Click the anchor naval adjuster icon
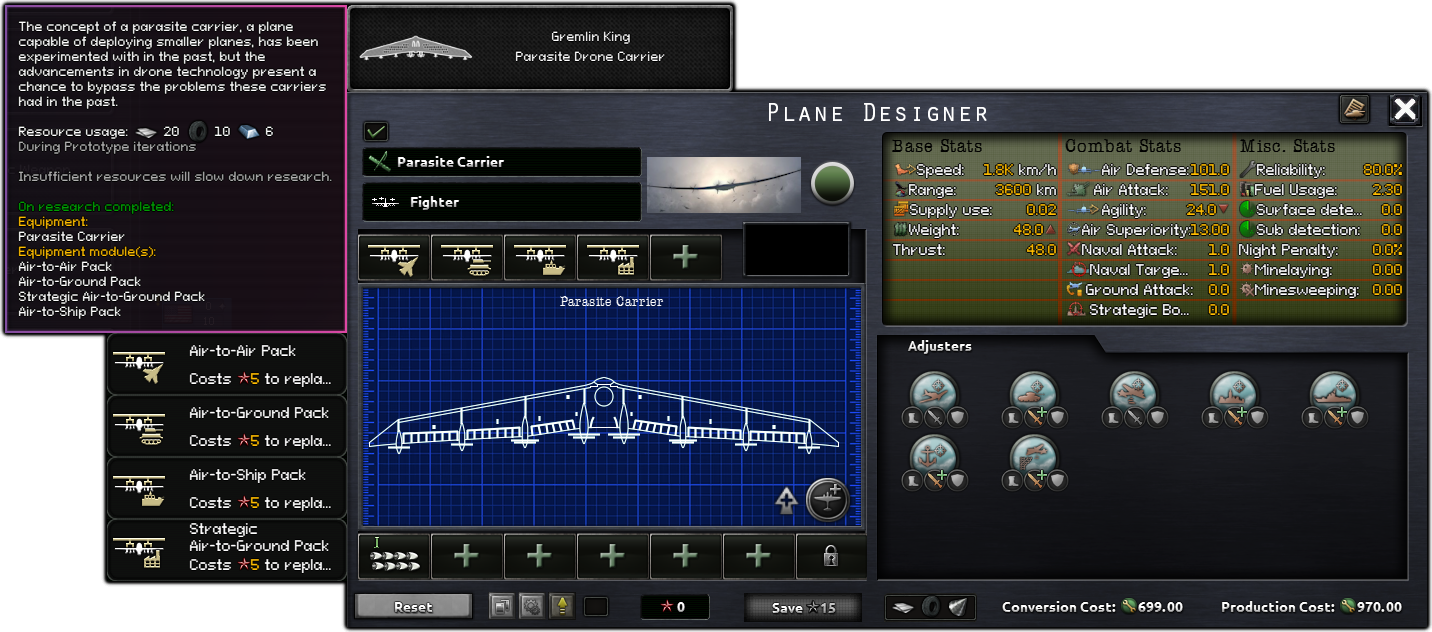The width and height of the screenshot is (1432, 632). point(934,455)
